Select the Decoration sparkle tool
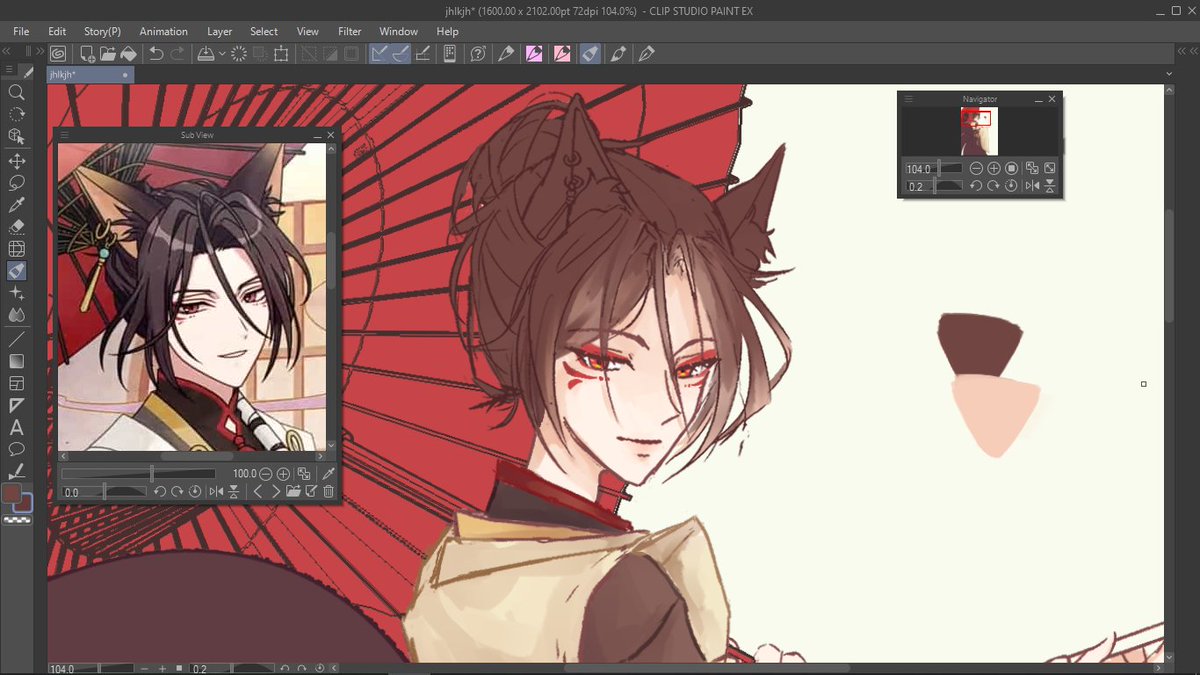The image size is (1200, 675). coord(16,293)
